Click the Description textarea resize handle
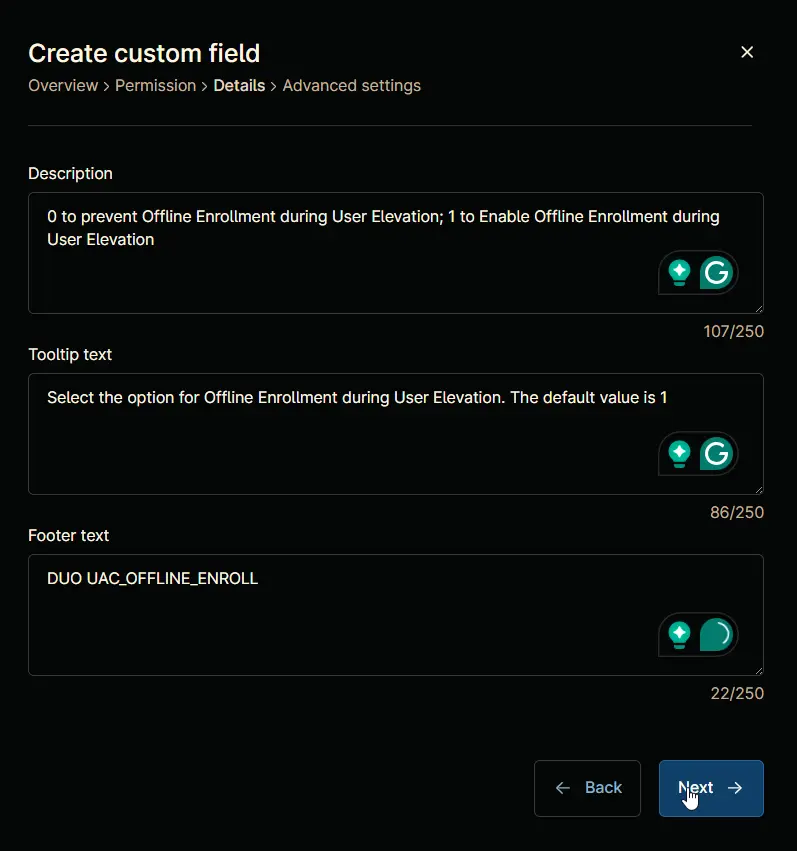This screenshot has width=797, height=851. coord(759,309)
